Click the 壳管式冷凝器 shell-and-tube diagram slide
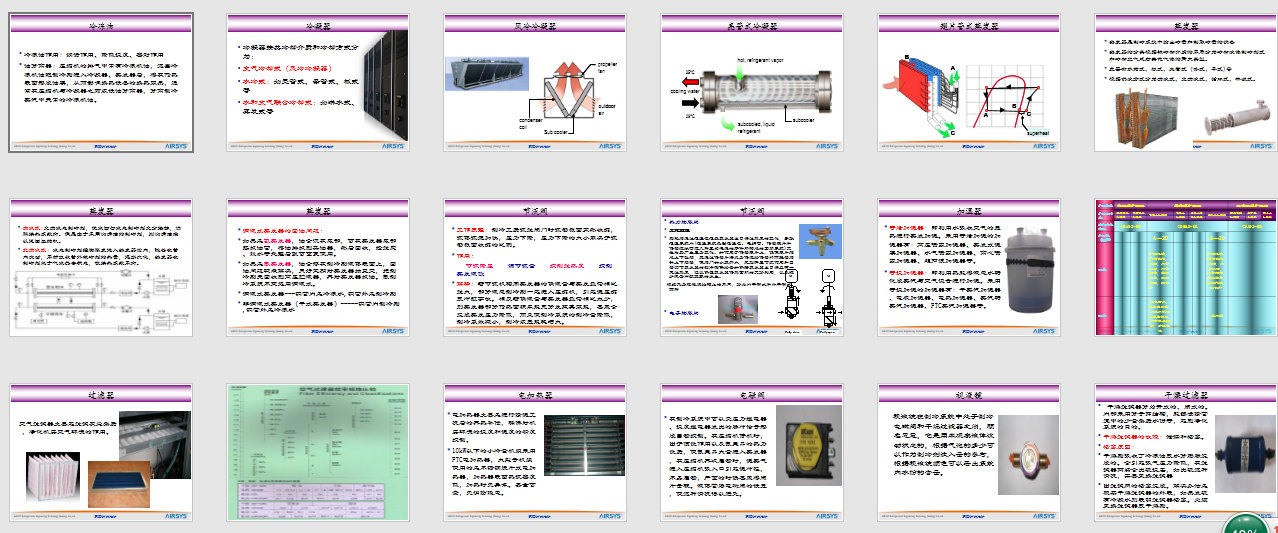 click(x=752, y=83)
